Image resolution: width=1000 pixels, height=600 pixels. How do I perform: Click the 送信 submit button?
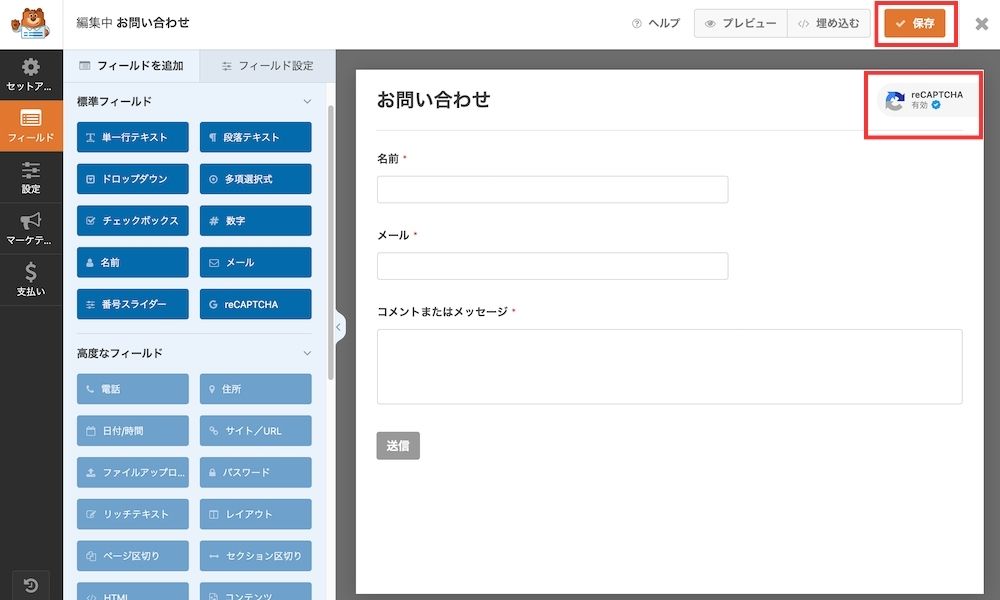point(398,446)
